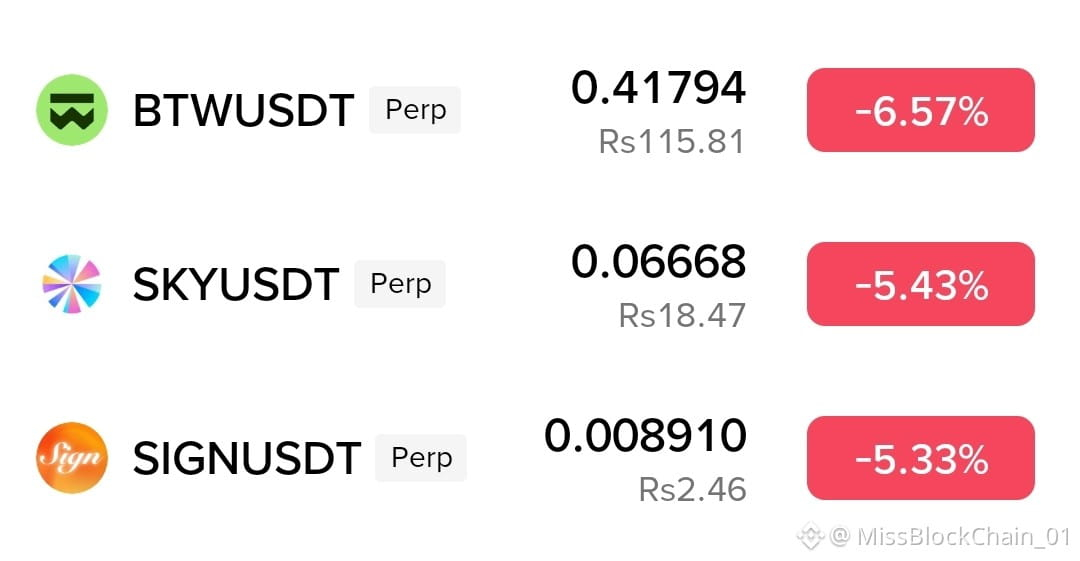Viewport: 1080px width, 561px height.
Task: Select the 0.06668 price value
Action: (658, 261)
